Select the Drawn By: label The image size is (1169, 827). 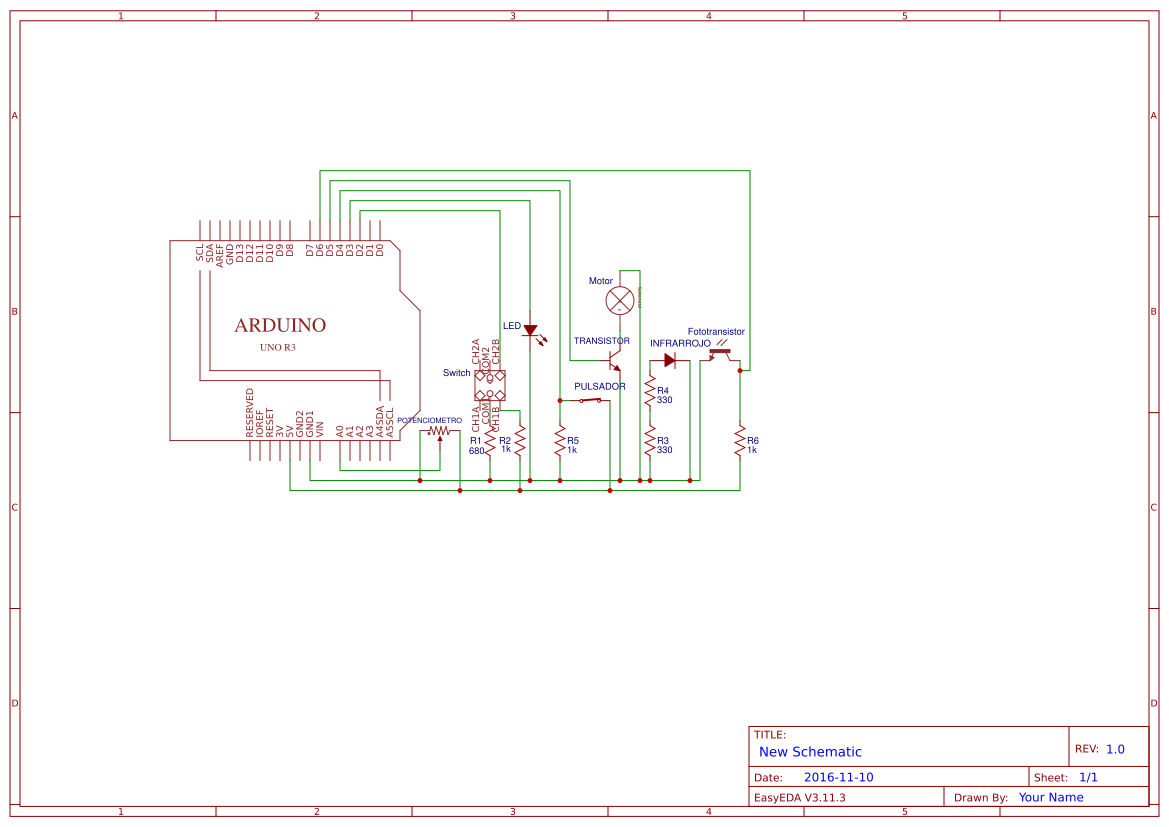[x=981, y=798]
